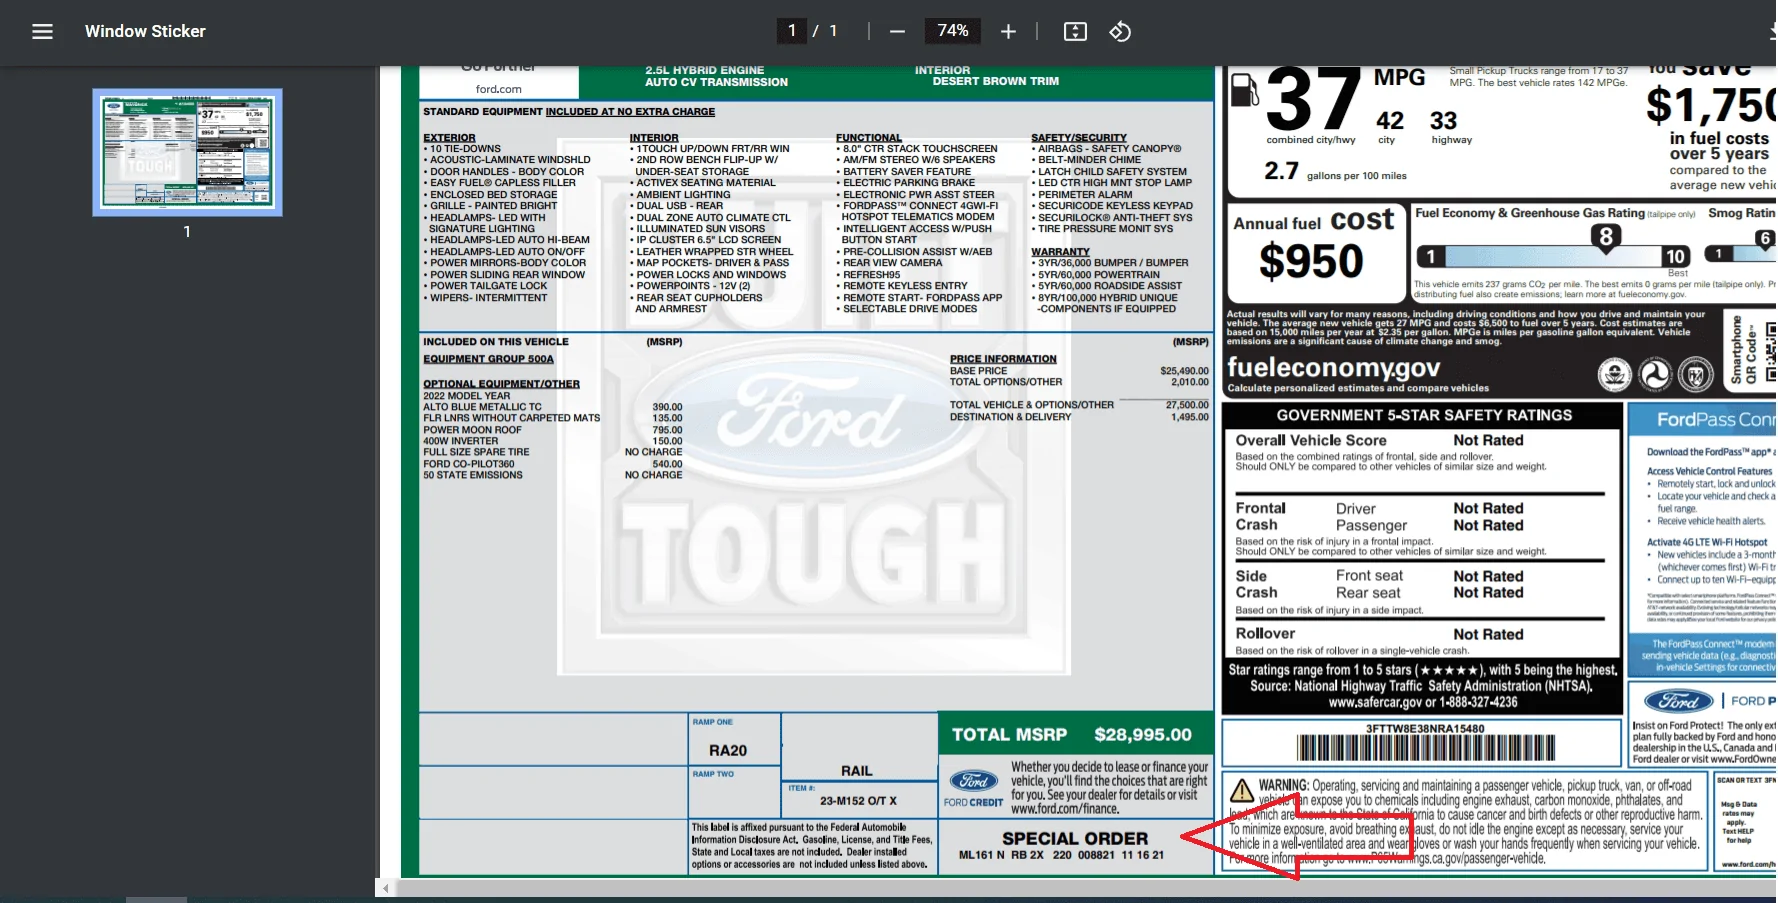1778x903 pixels.
Task: Select the page 1 thumbnail
Action: tap(187, 152)
